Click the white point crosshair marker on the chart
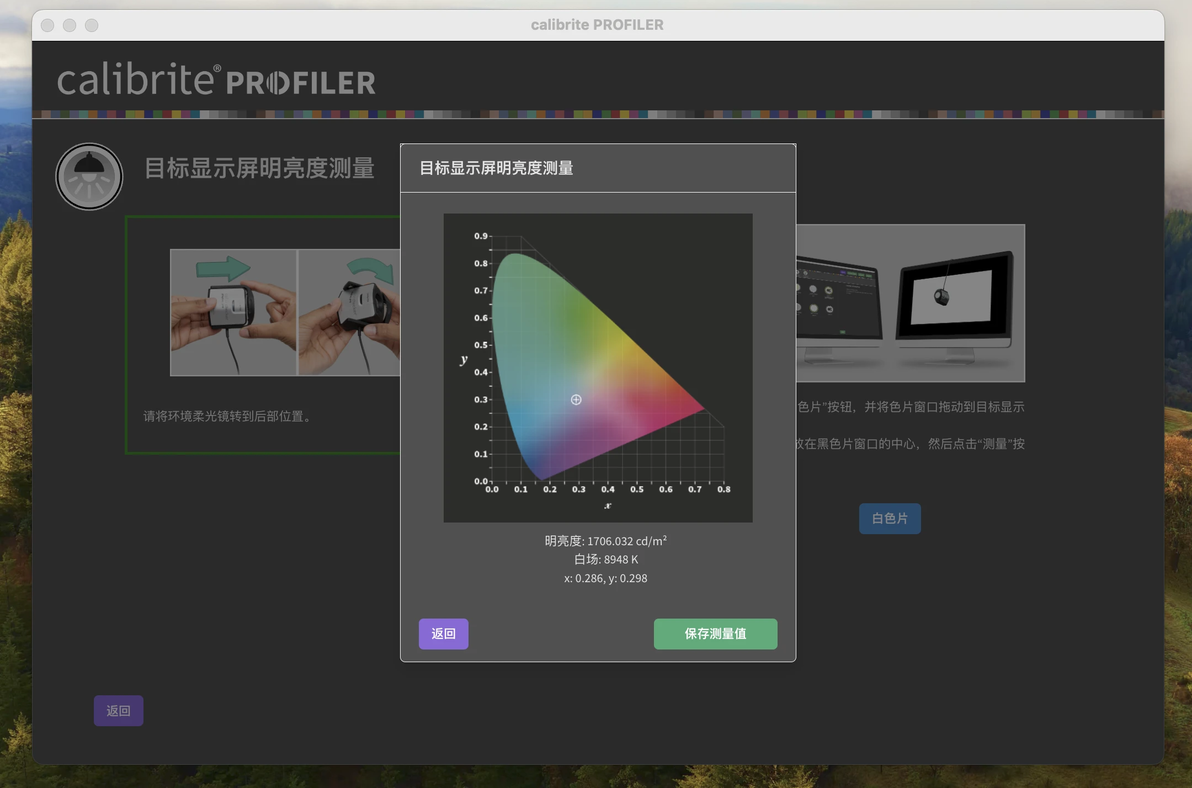 pos(576,400)
